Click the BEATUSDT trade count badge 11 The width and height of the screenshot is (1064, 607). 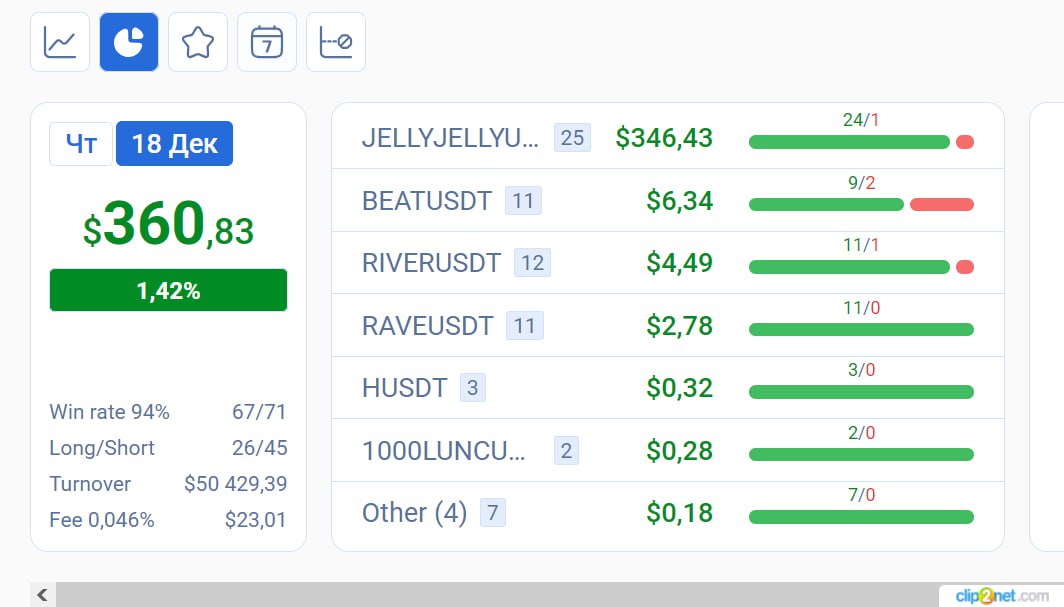pyautogui.click(x=523, y=201)
